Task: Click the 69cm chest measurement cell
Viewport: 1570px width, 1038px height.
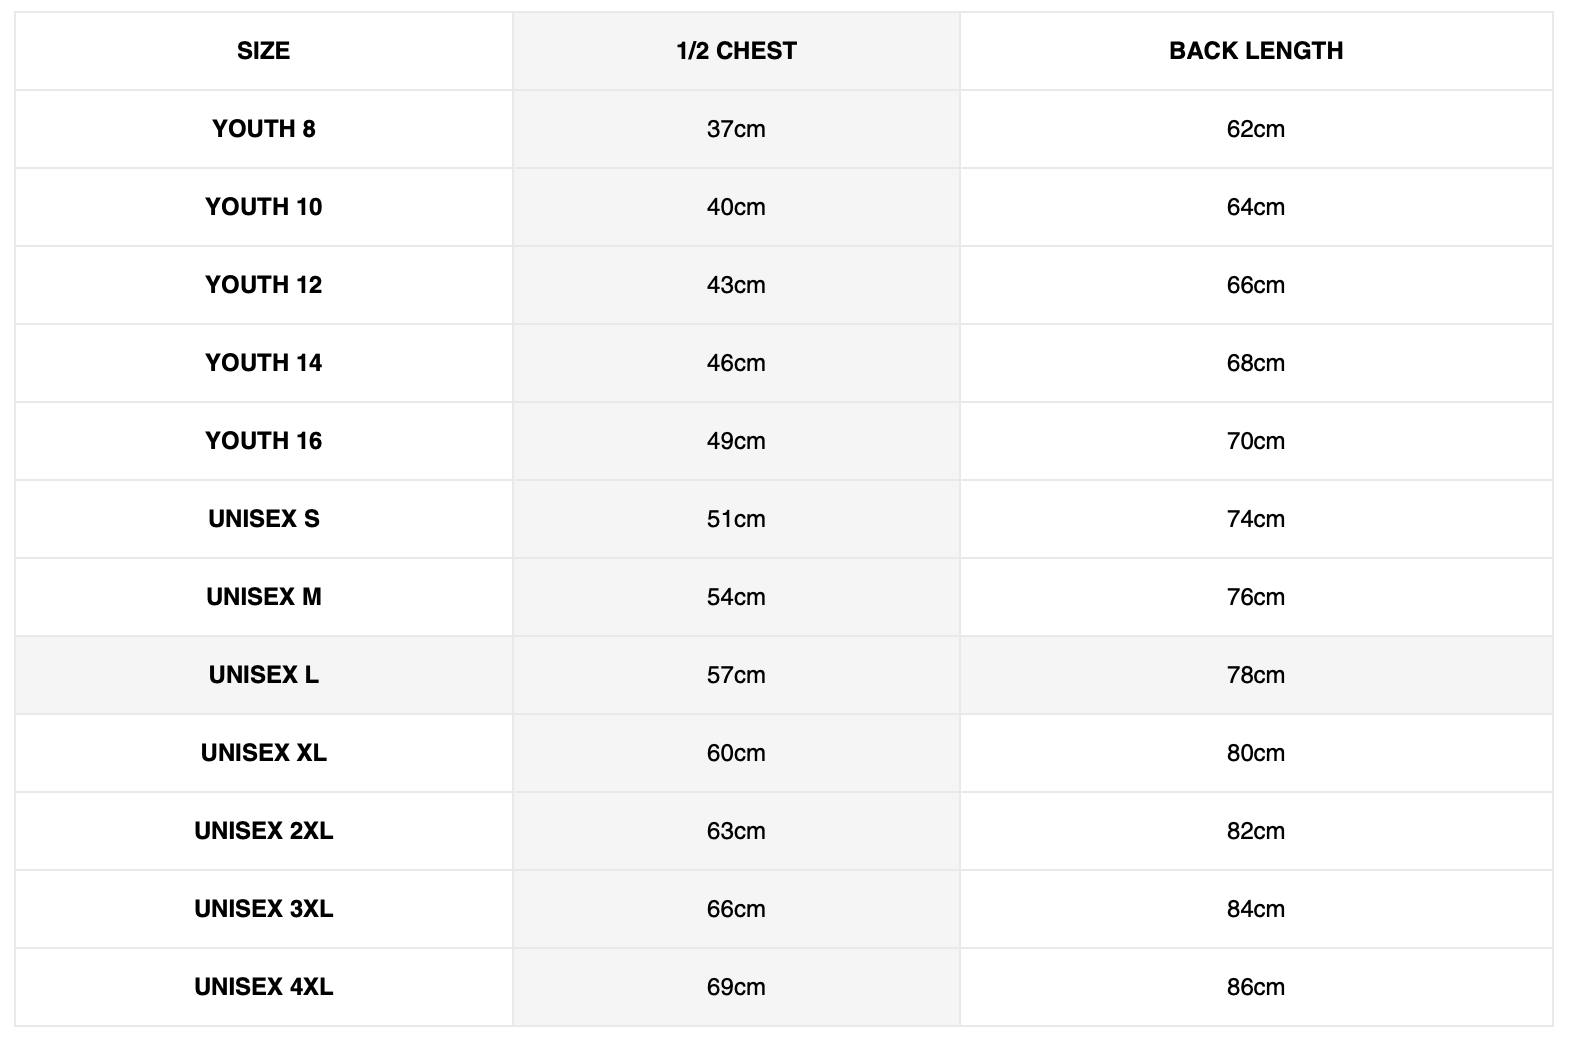Action: (736, 987)
